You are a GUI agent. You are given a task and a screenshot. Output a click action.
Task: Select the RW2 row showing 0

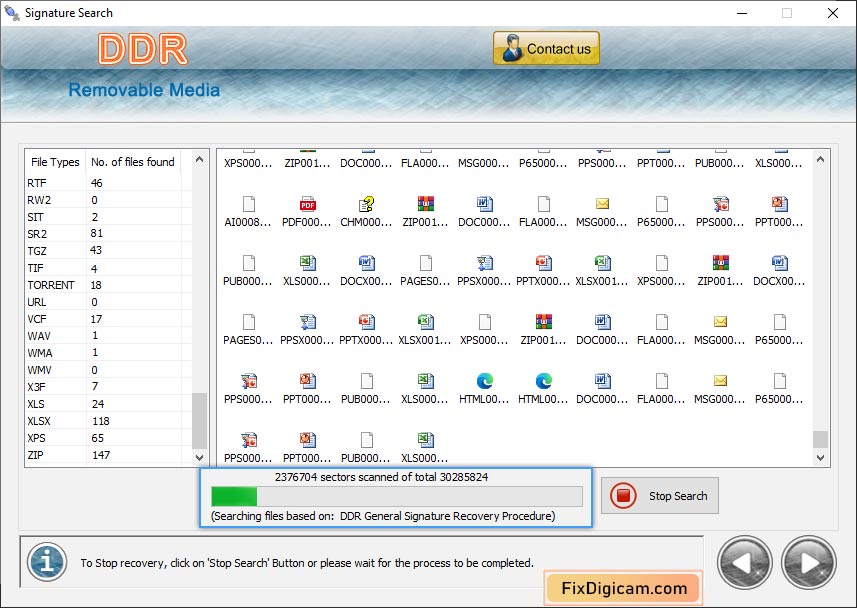(x=109, y=200)
